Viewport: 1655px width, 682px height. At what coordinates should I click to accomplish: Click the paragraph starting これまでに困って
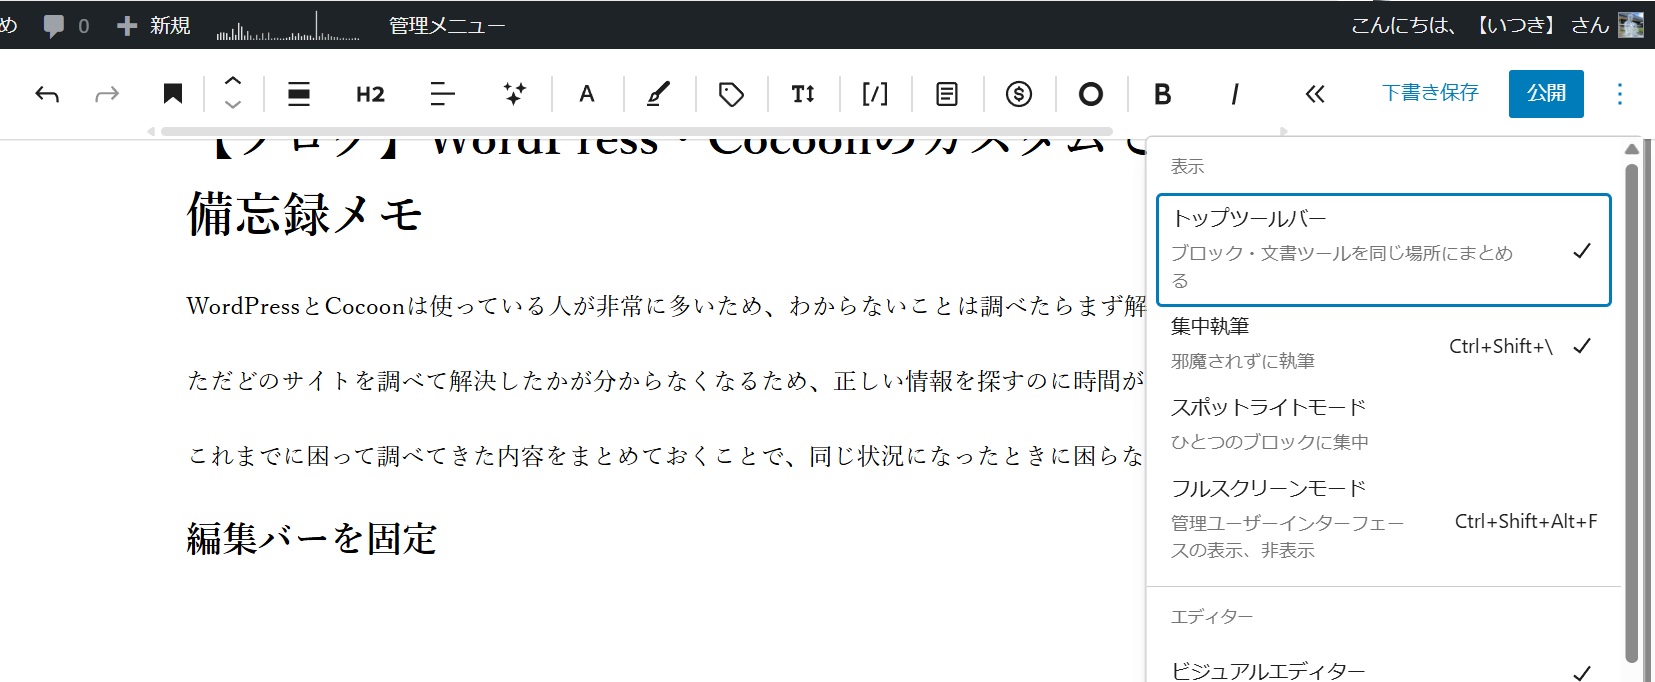coord(666,456)
